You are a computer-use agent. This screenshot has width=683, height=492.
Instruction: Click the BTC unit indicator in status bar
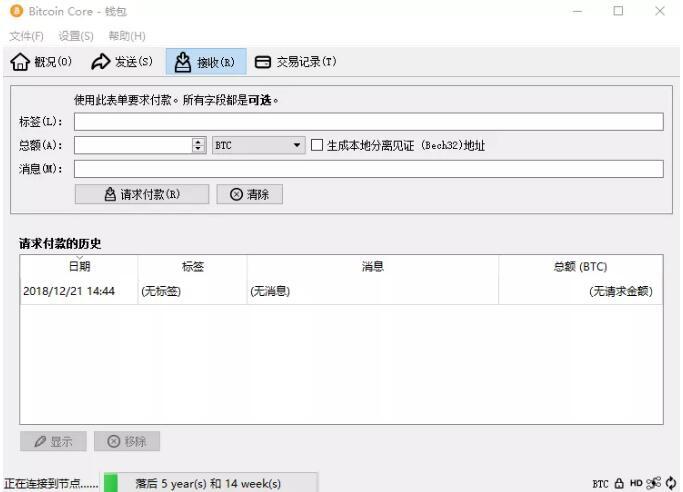pyautogui.click(x=600, y=484)
